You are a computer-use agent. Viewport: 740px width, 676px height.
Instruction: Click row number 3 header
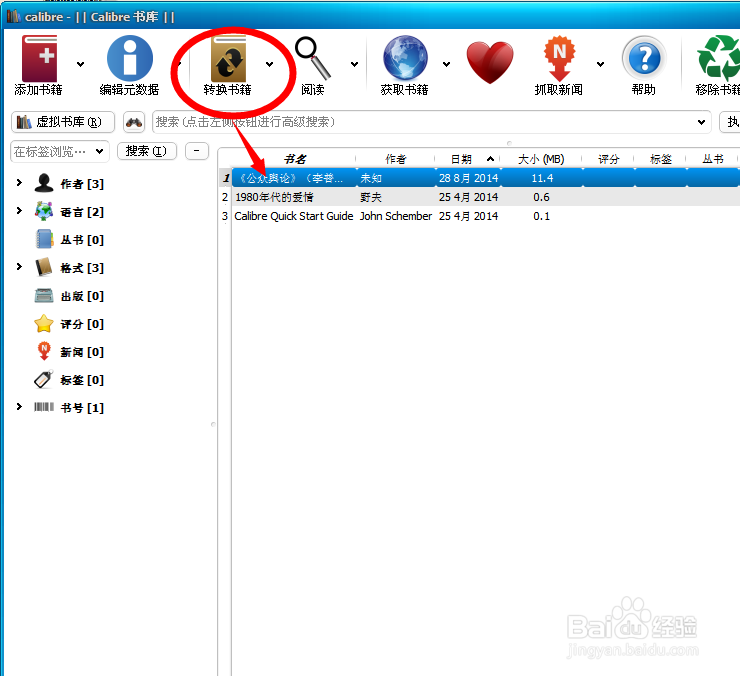(225, 216)
